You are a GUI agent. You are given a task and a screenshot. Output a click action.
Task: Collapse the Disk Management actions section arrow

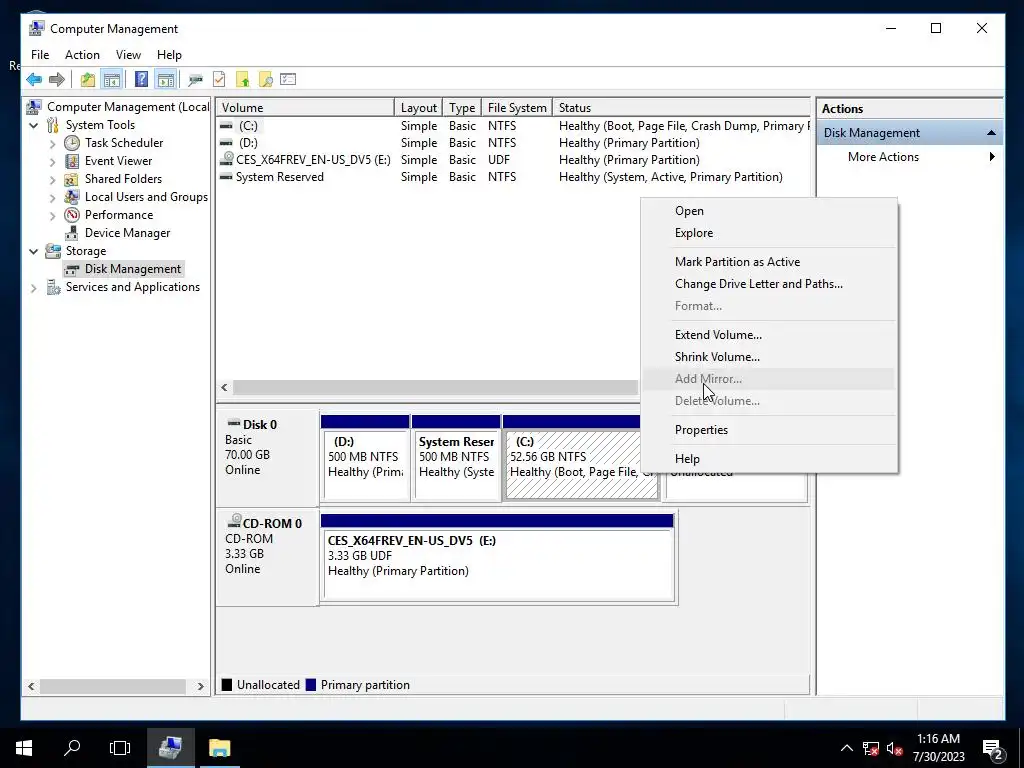[x=991, y=133]
